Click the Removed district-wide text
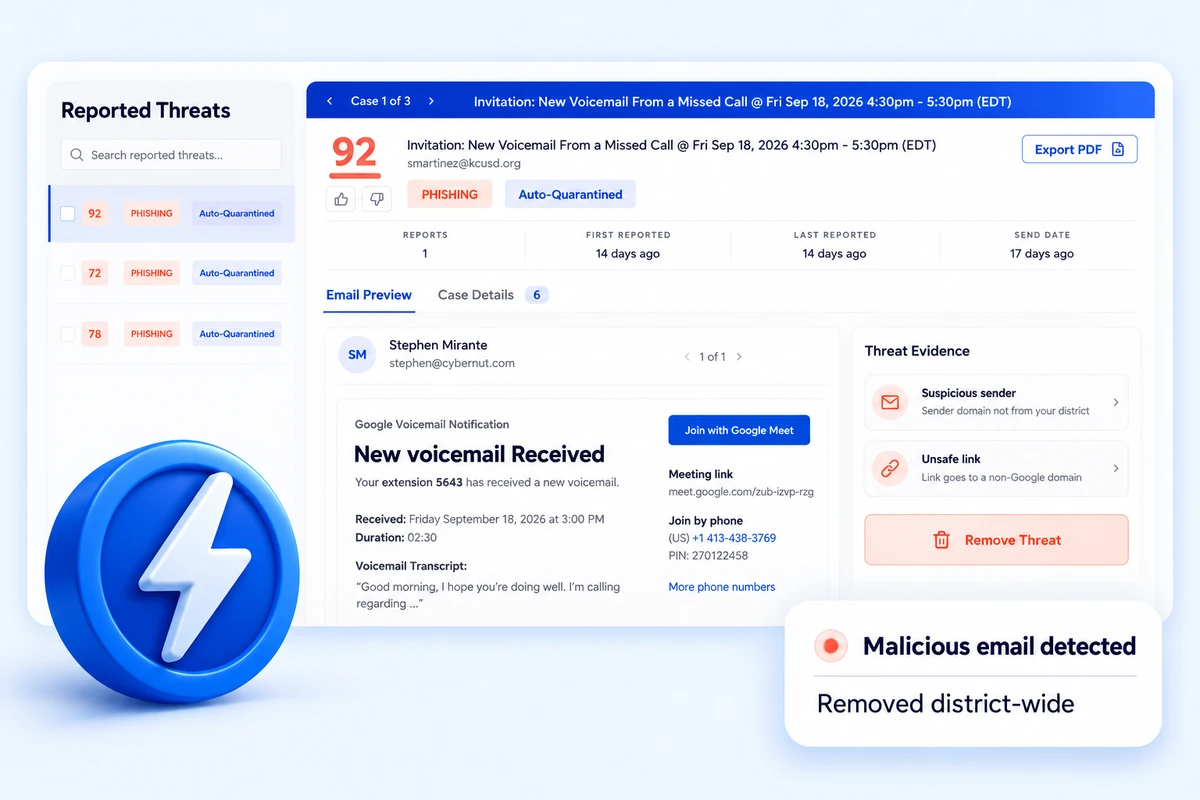This screenshot has height=800, width=1200. click(946, 704)
